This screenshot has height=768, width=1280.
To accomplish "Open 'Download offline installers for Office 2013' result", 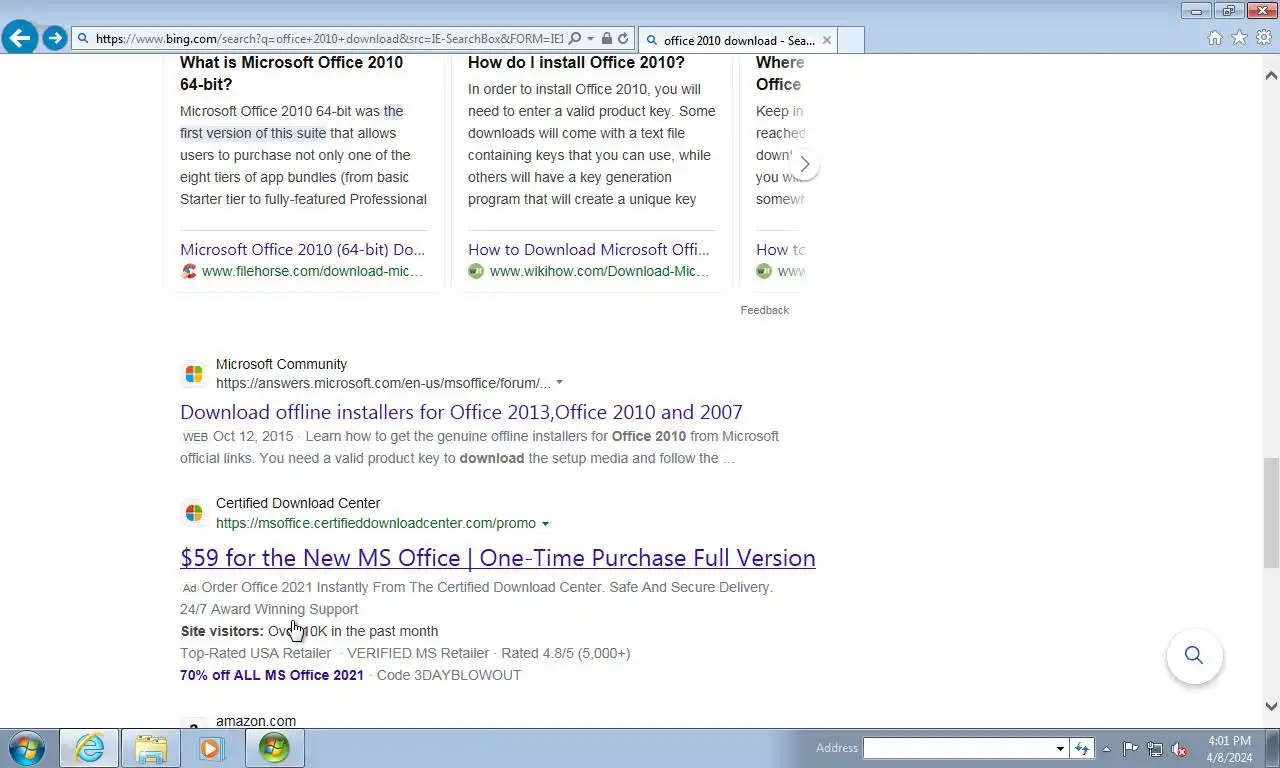I will [x=461, y=412].
